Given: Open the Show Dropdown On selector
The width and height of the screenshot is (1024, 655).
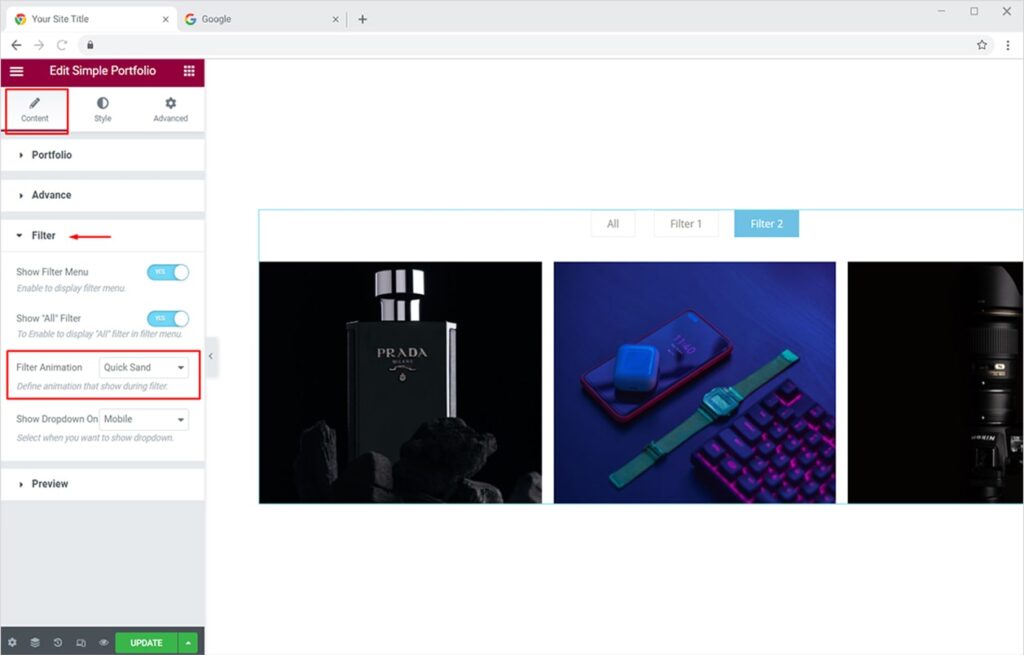Looking at the screenshot, I should [x=144, y=419].
